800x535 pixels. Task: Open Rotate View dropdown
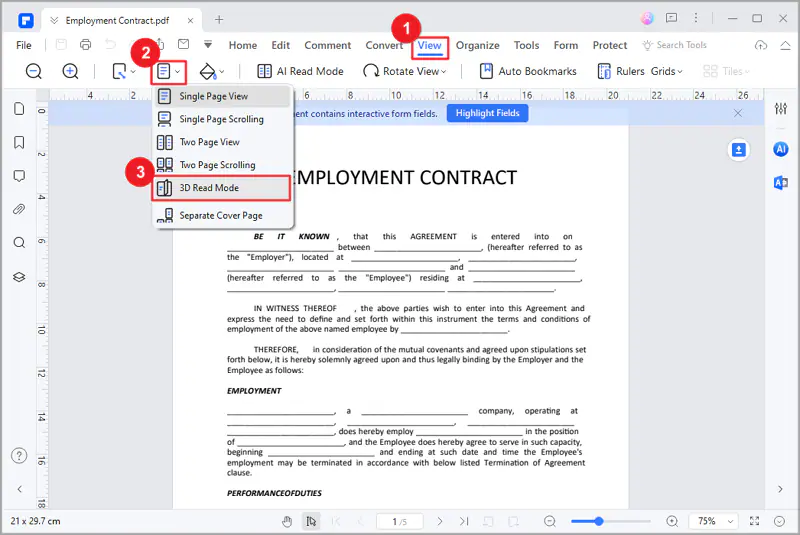(x=405, y=71)
